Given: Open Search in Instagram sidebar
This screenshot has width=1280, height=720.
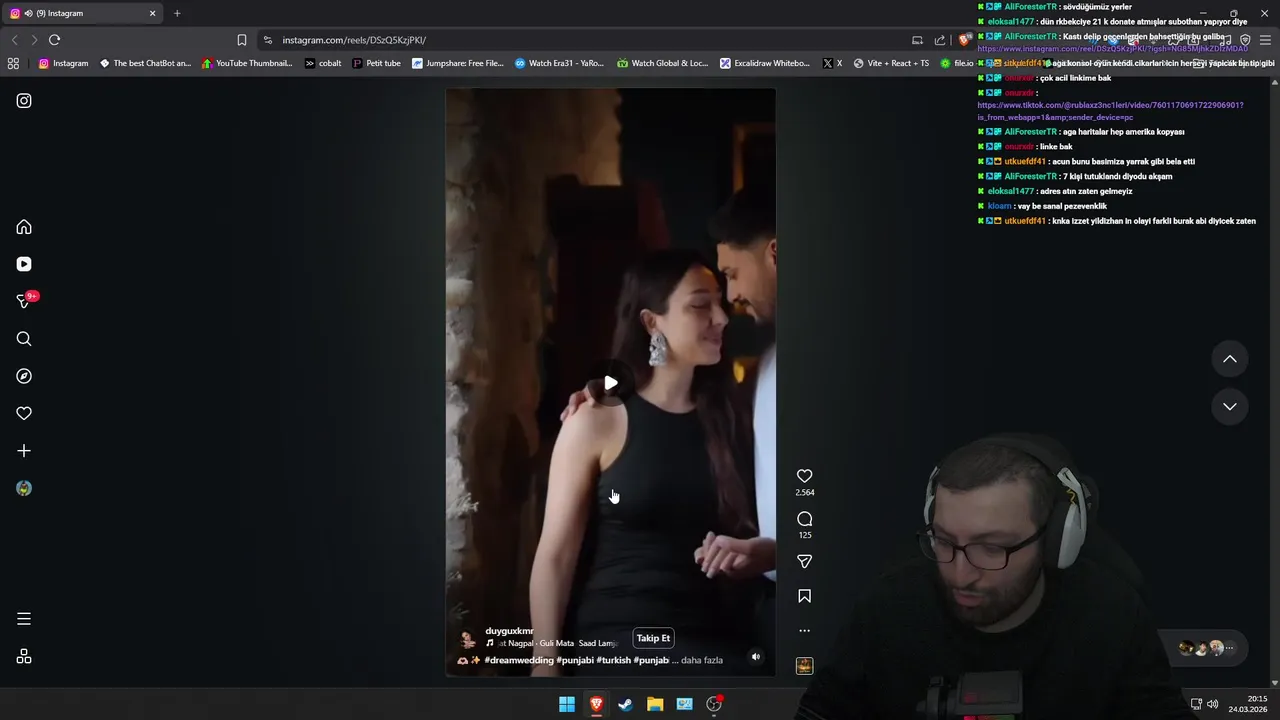Looking at the screenshot, I should click(x=24, y=339).
